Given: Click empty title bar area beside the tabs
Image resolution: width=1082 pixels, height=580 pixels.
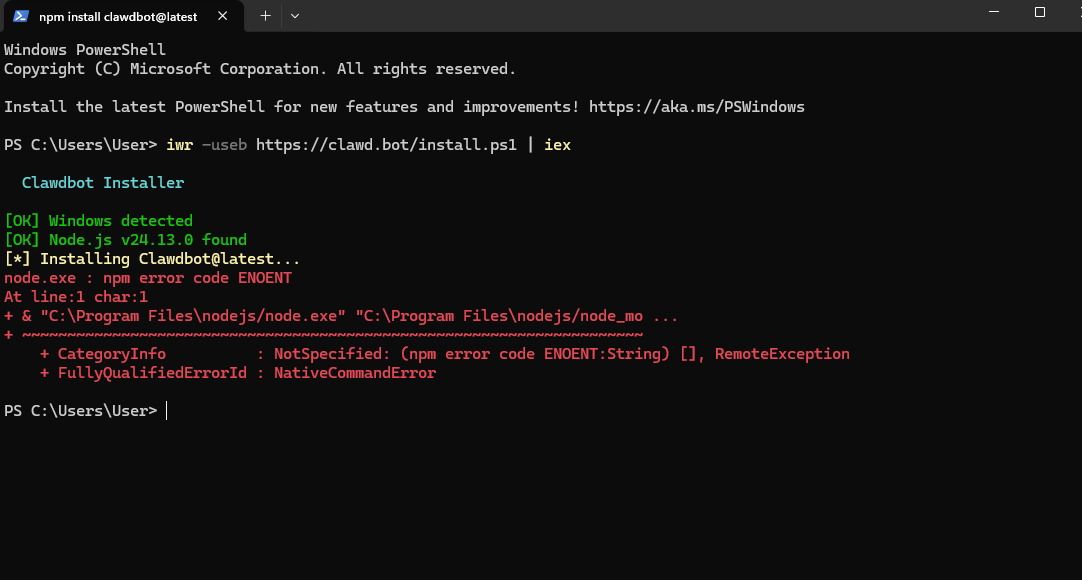Looking at the screenshot, I should click(600, 16).
